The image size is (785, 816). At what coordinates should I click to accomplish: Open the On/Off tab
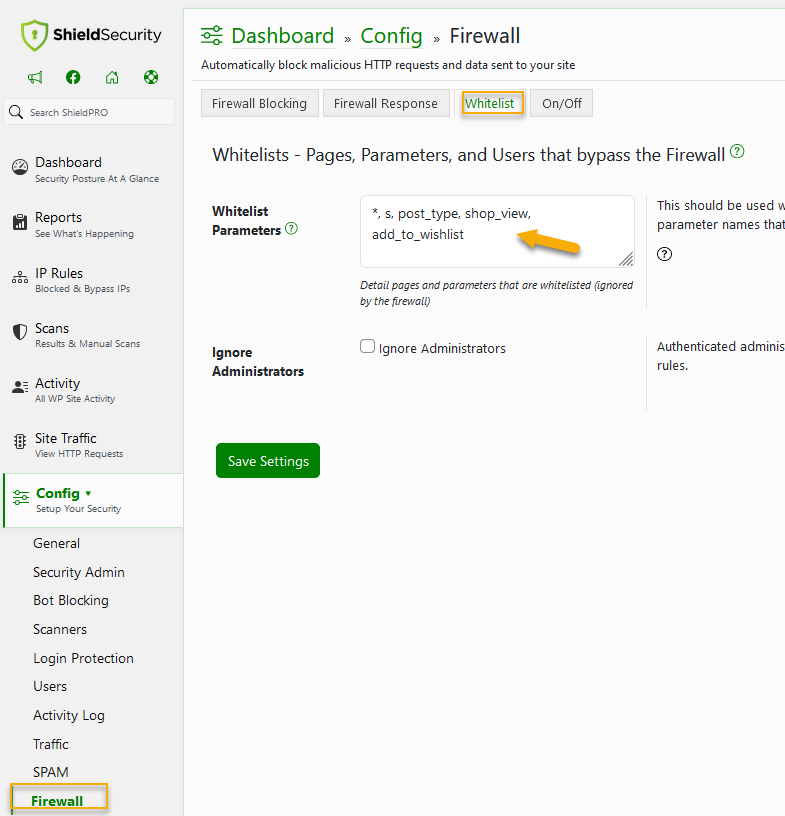click(561, 102)
